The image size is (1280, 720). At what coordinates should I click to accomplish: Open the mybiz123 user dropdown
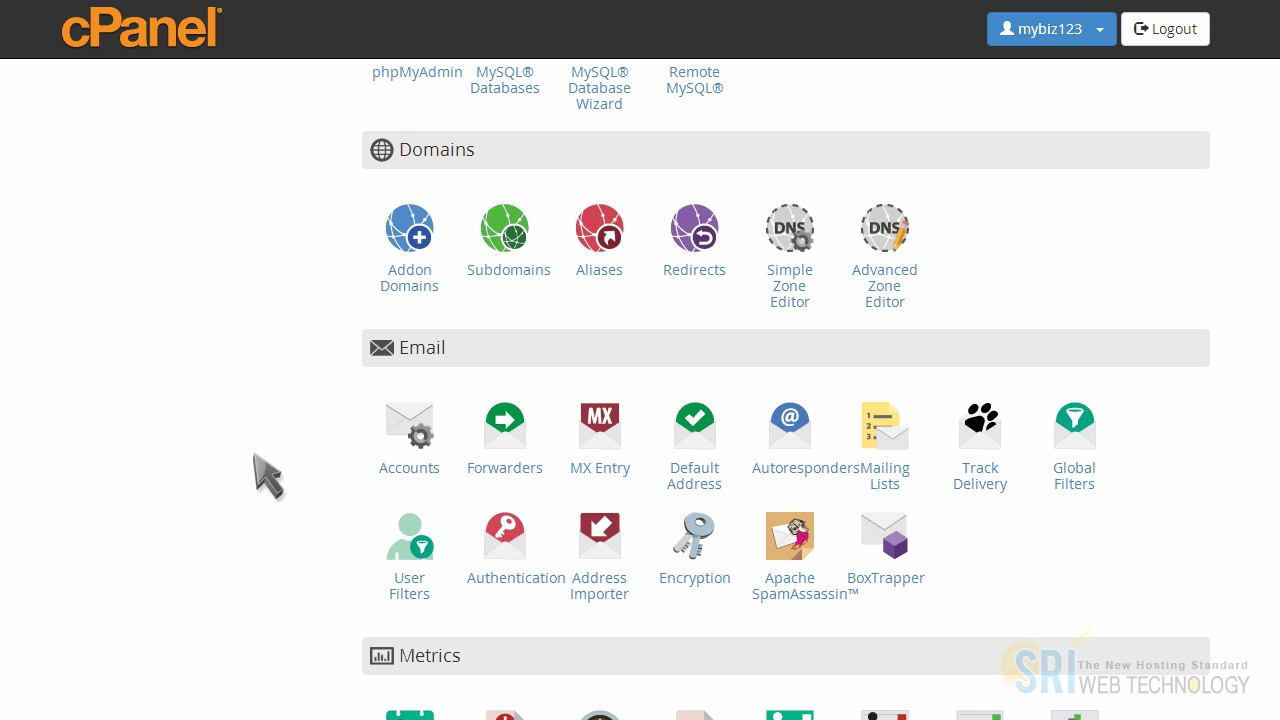[x=1051, y=29]
